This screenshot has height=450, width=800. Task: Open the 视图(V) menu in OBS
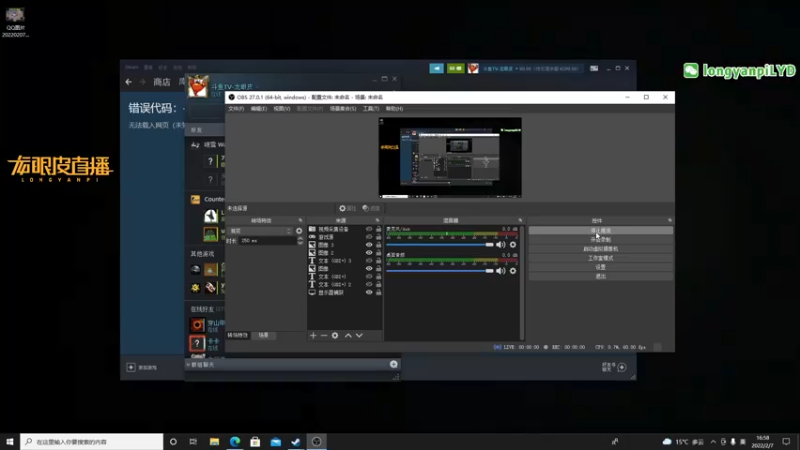[282, 109]
